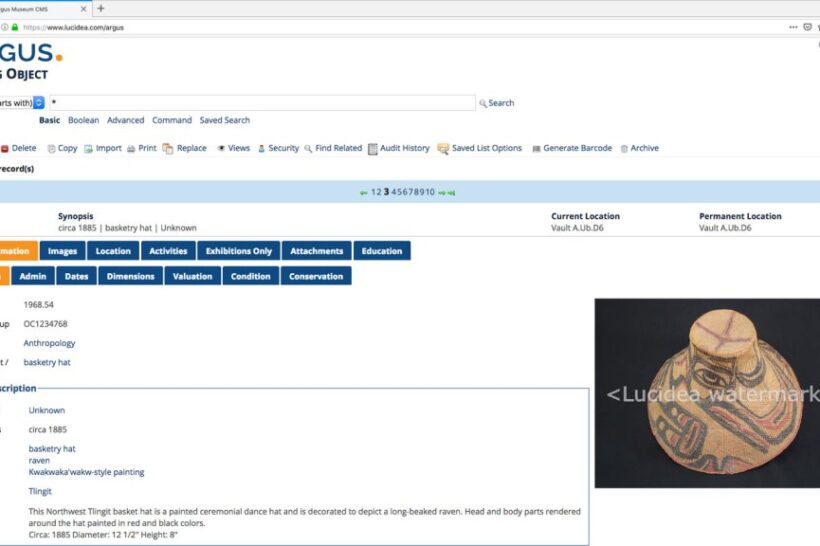
Task: Click the Replace icon
Action: coord(168,148)
